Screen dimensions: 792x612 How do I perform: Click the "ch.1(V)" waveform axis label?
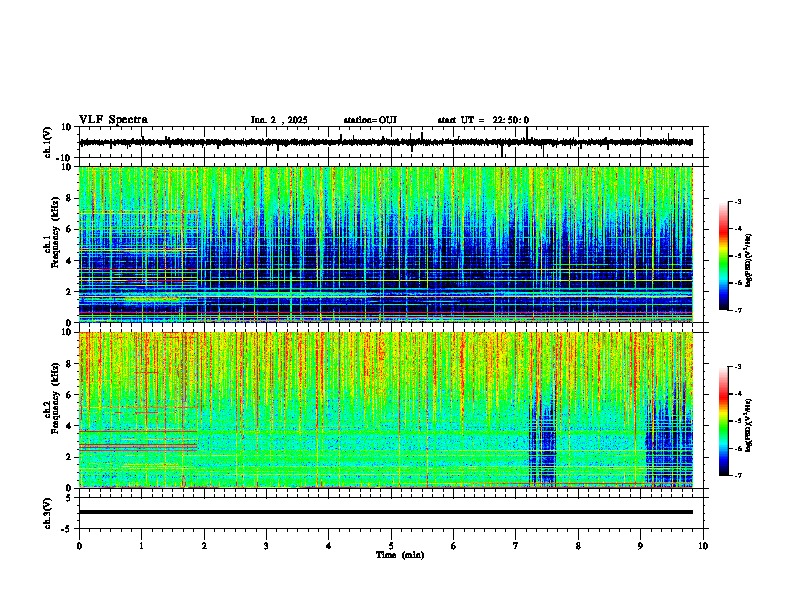click(x=48, y=142)
